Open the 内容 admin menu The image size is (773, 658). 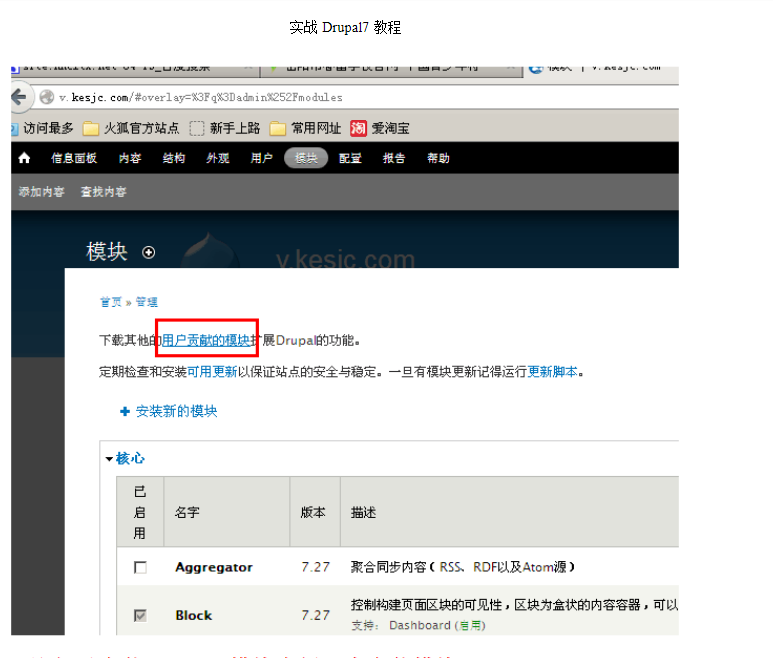[x=130, y=158]
